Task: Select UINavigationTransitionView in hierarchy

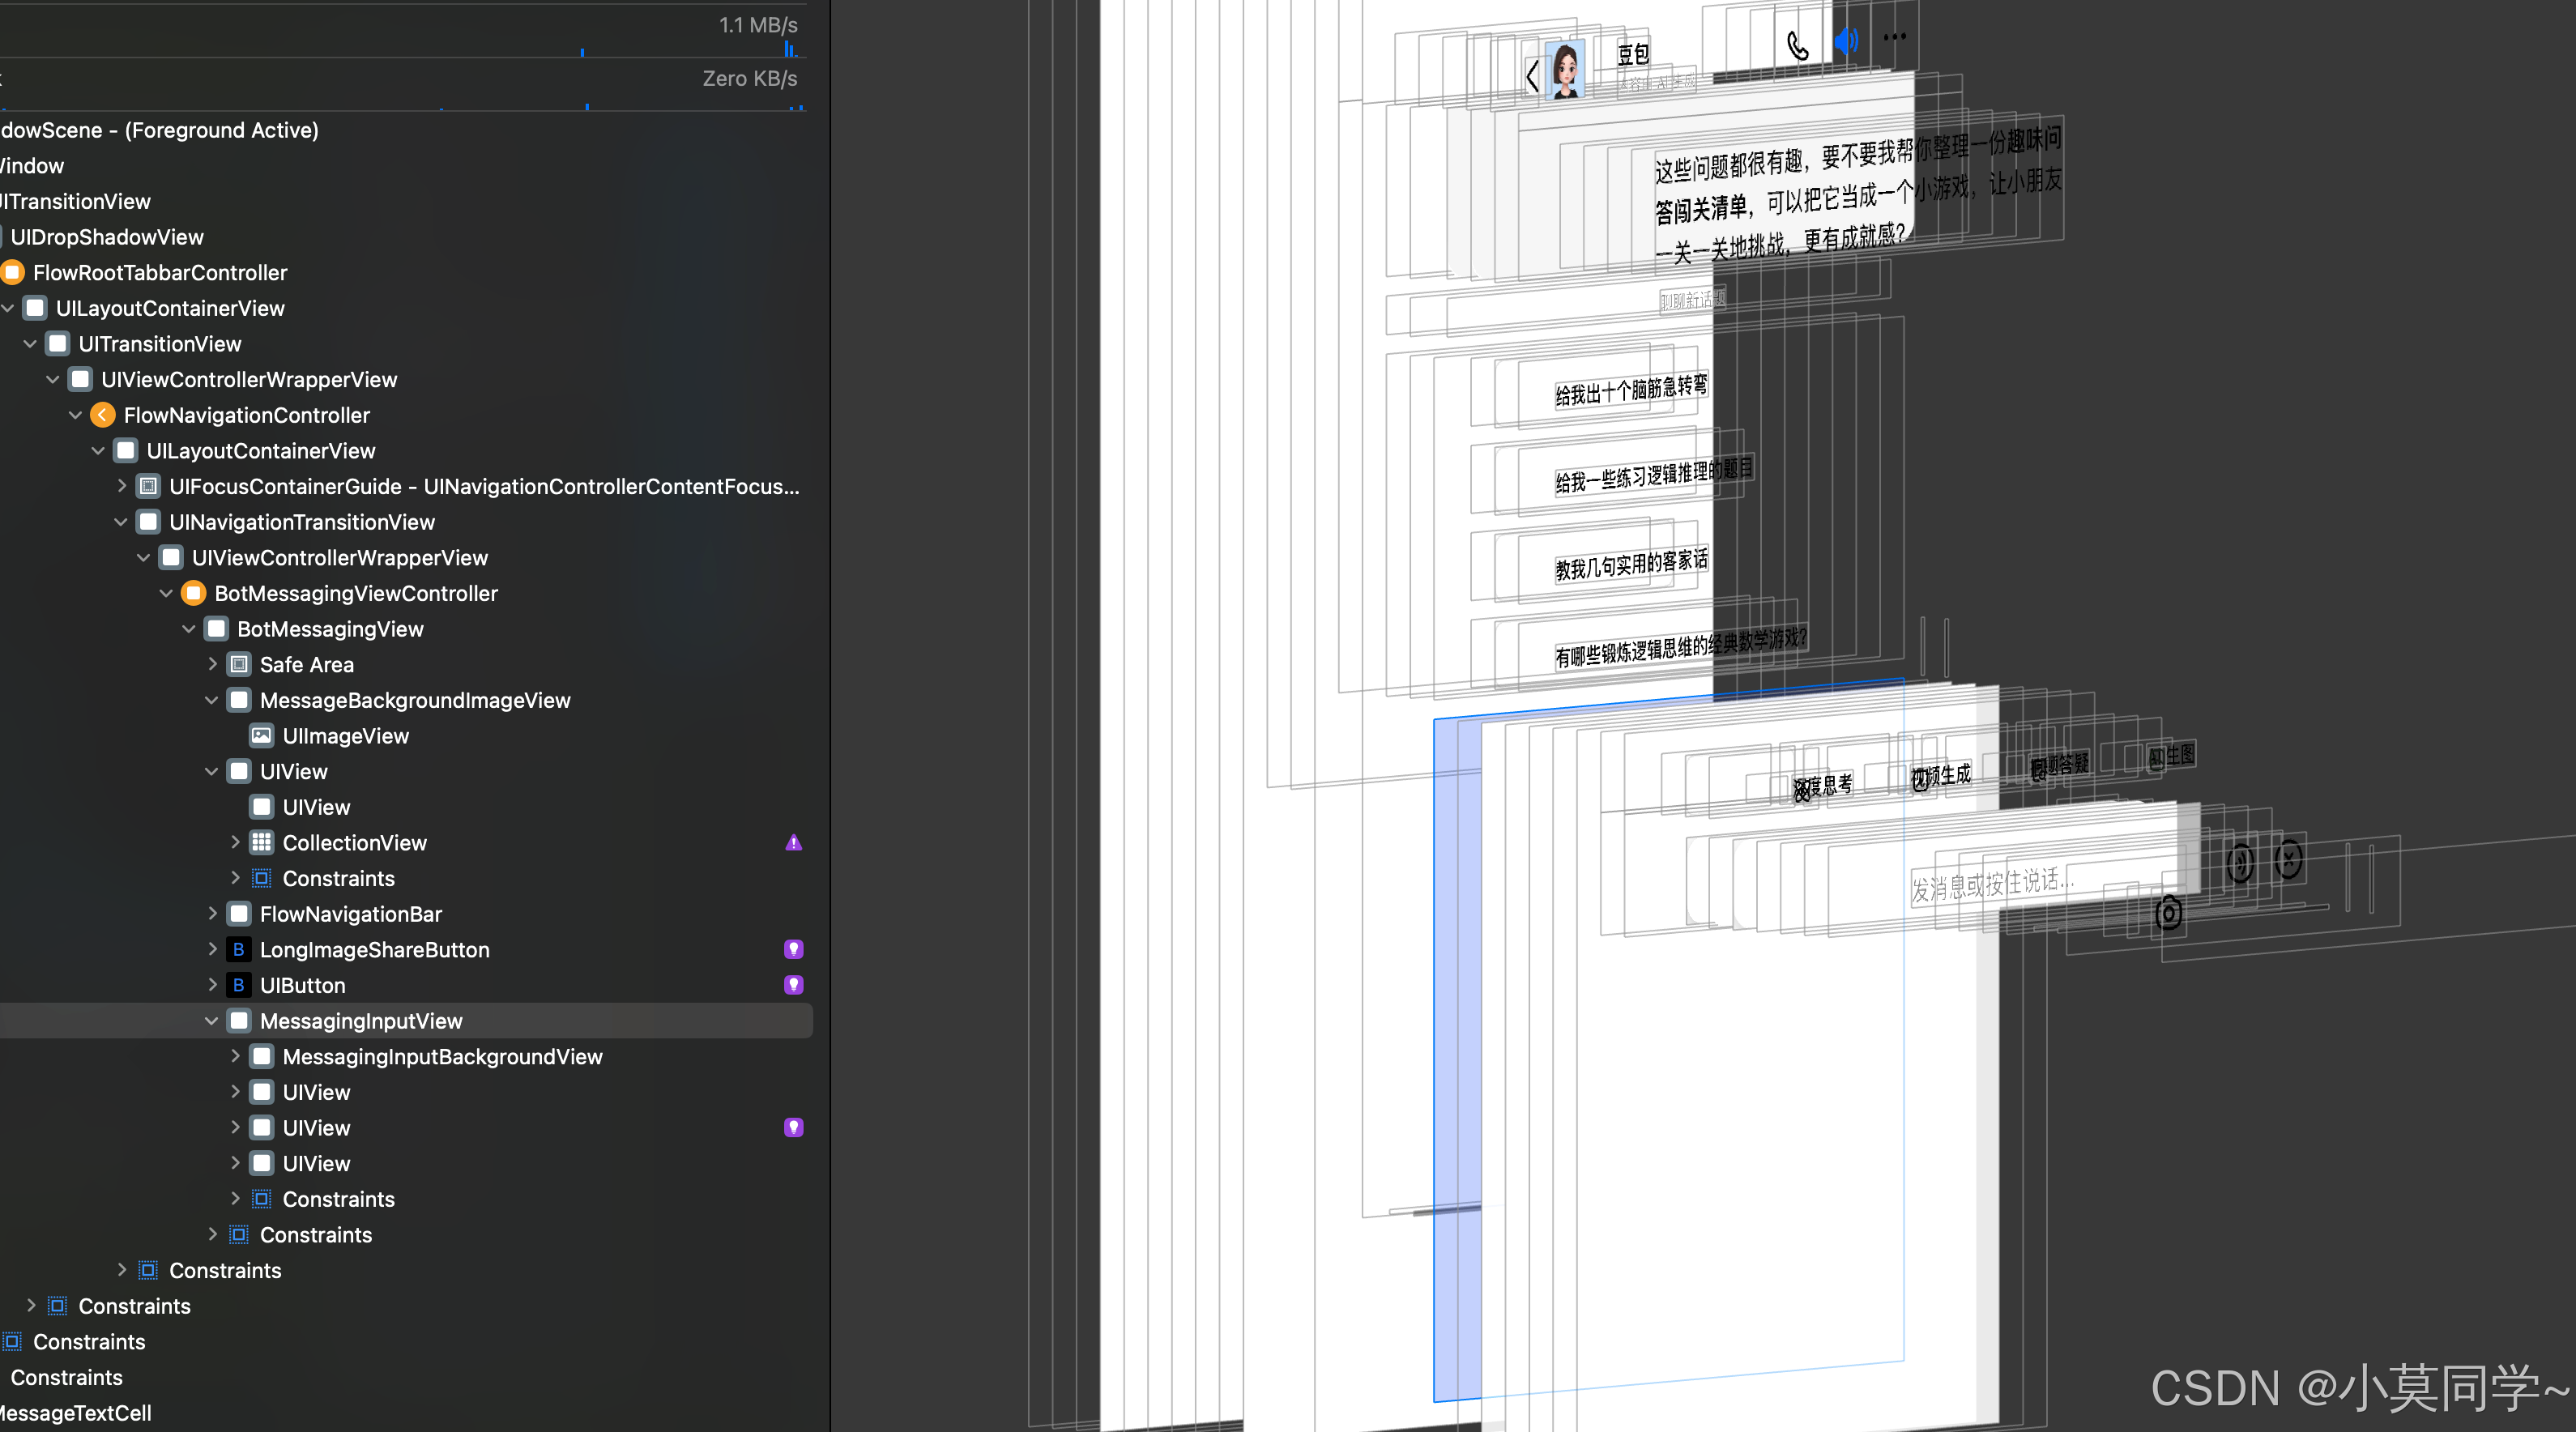Action: click(x=301, y=522)
